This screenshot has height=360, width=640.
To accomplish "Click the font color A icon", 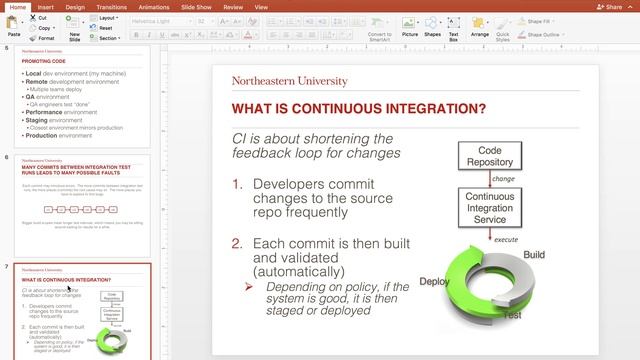I will click(248, 35).
